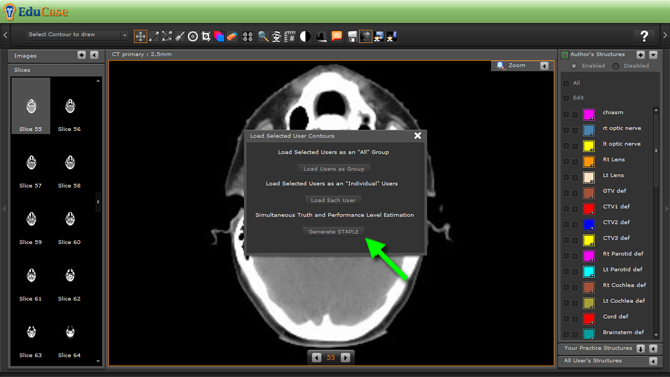Go to next slice arrow

point(345,357)
